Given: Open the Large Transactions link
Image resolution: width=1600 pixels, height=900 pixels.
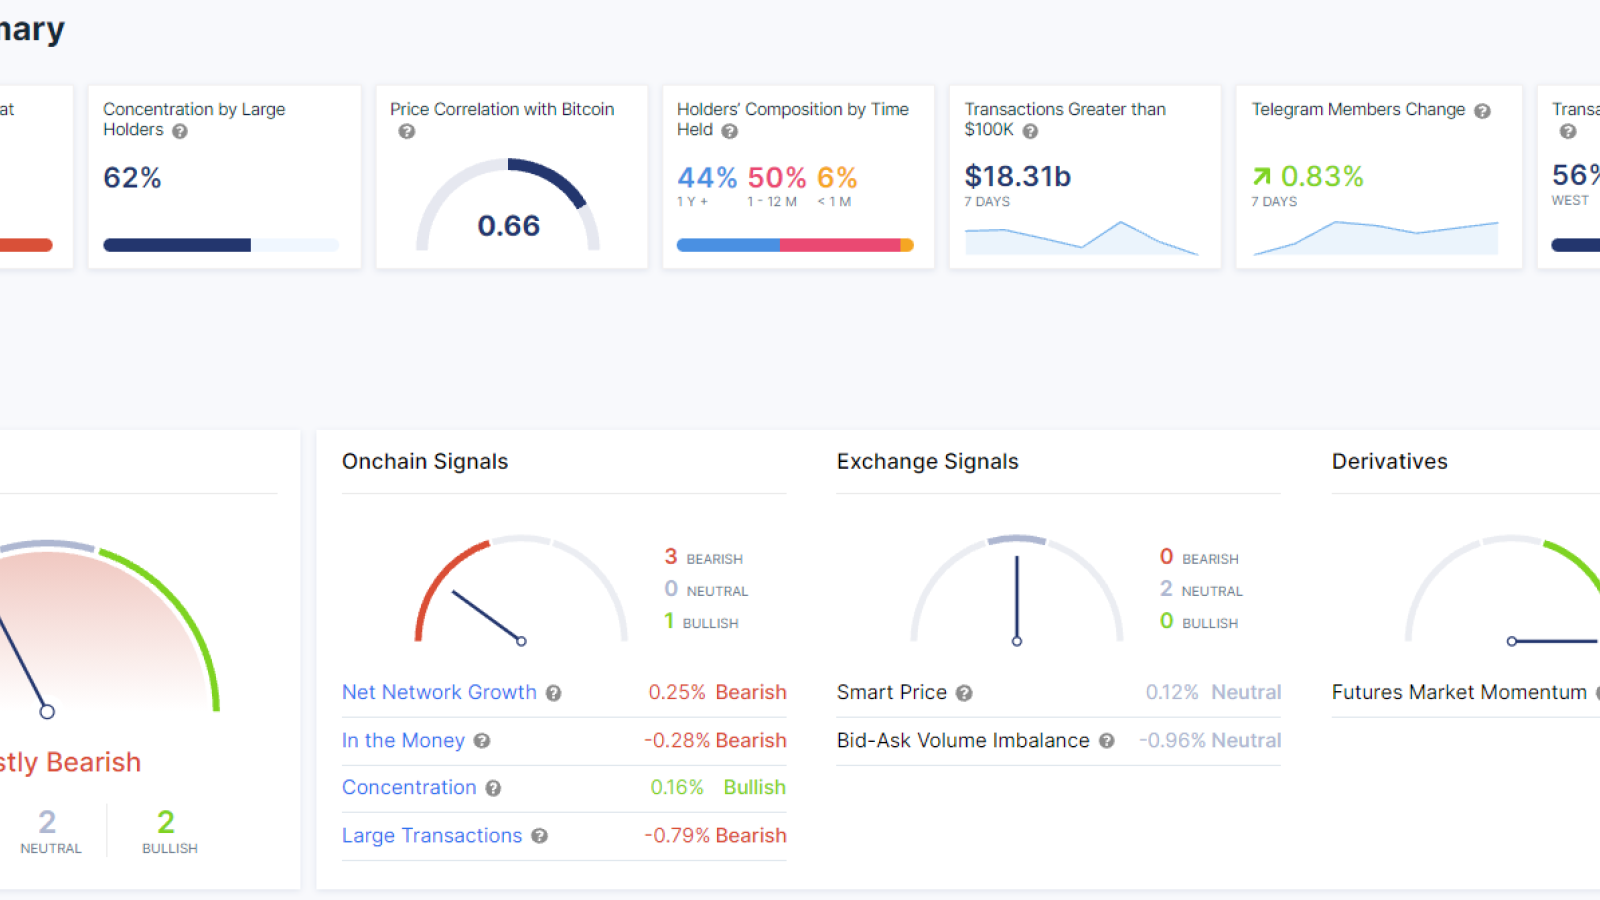Looking at the screenshot, I should coord(432,835).
